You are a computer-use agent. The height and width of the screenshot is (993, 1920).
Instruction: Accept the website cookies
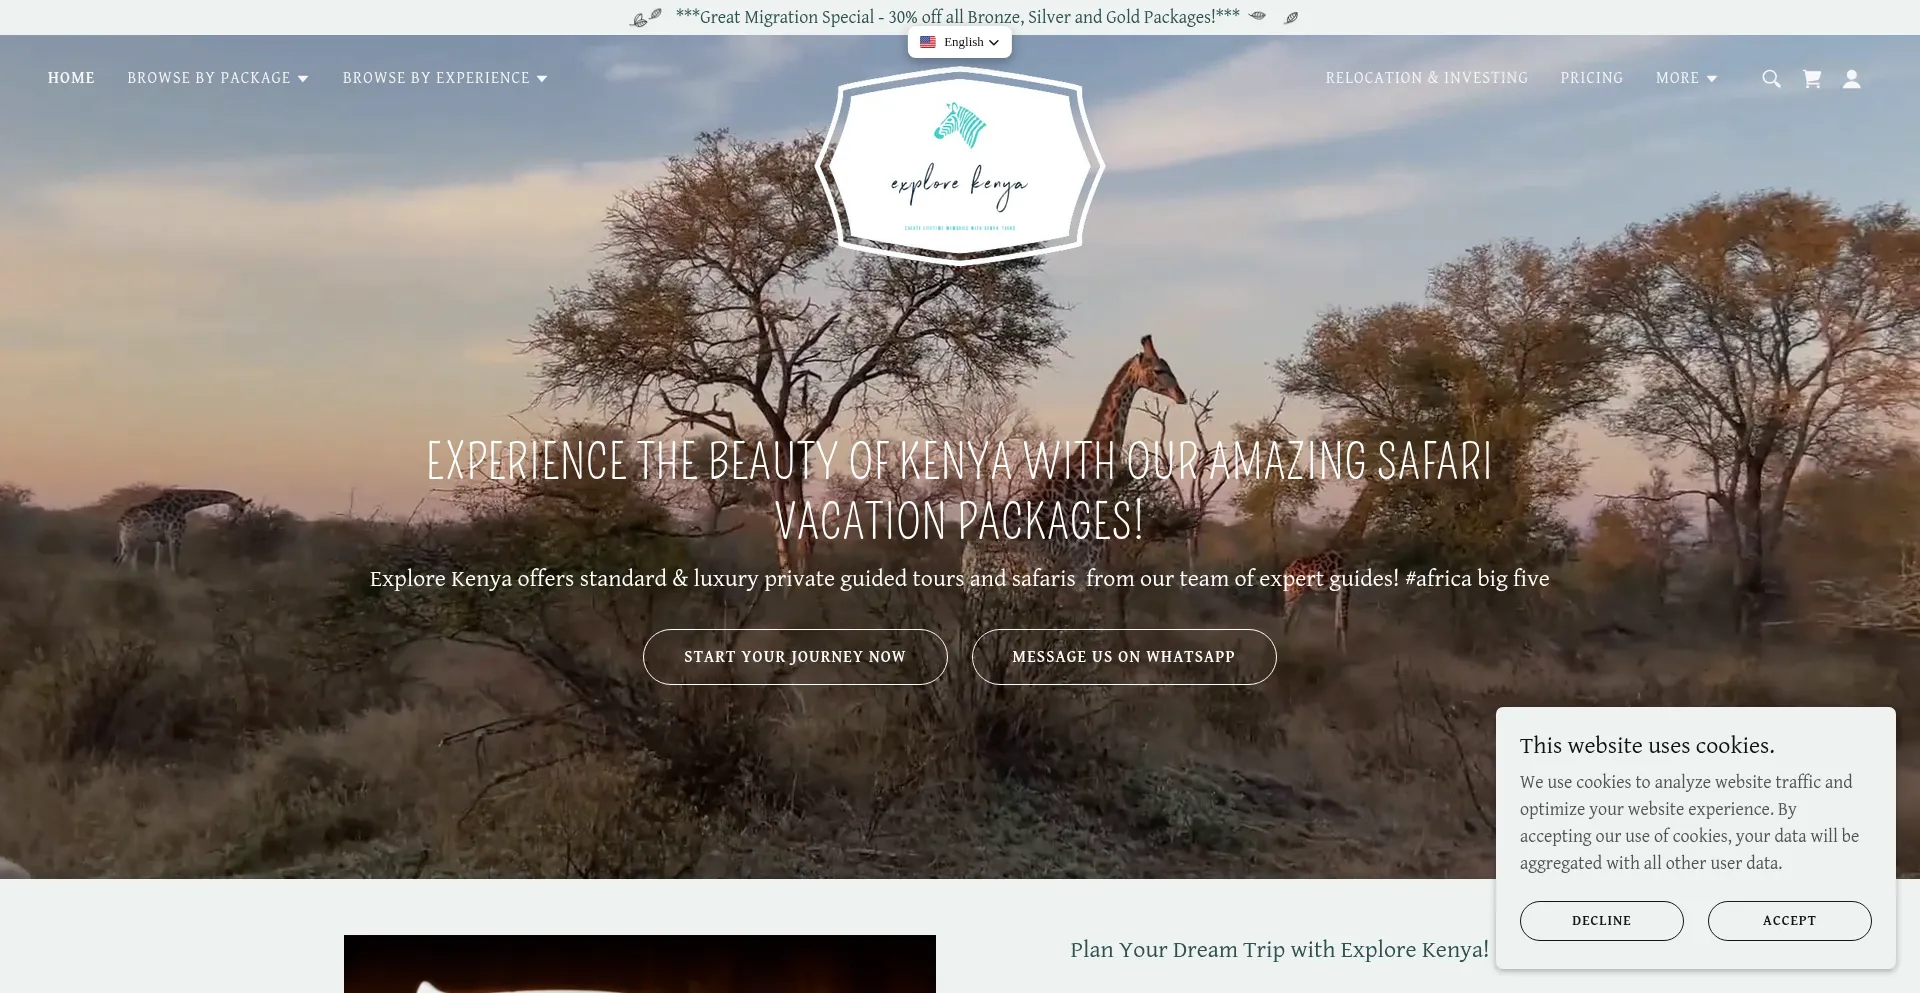[x=1790, y=921]
